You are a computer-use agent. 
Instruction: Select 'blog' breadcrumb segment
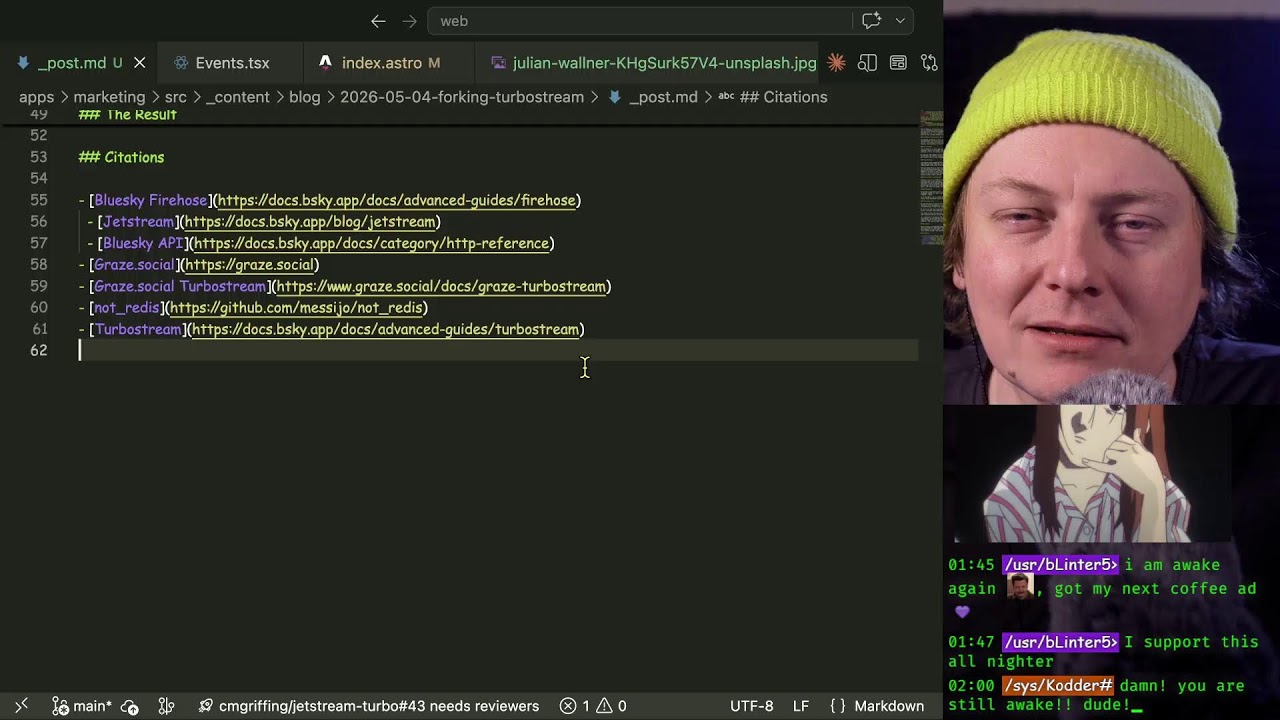tap(305, 97)
